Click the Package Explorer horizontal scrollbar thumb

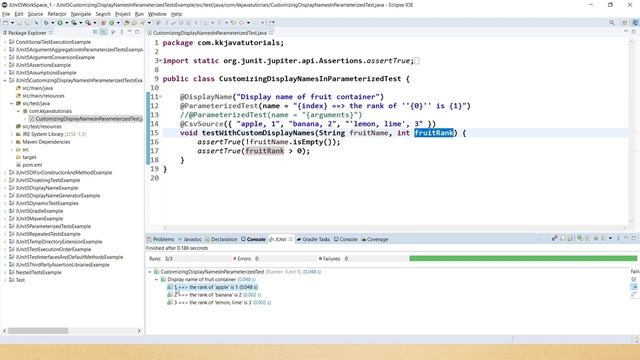[x=38, y=331]
